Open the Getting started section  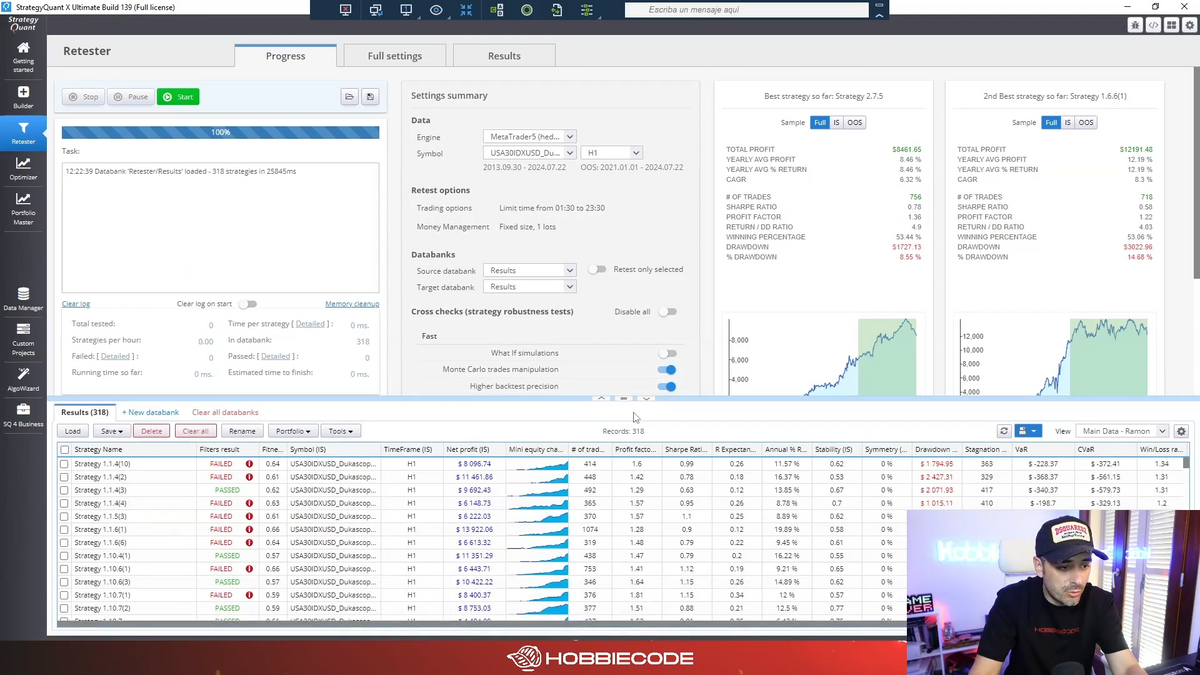23,55
